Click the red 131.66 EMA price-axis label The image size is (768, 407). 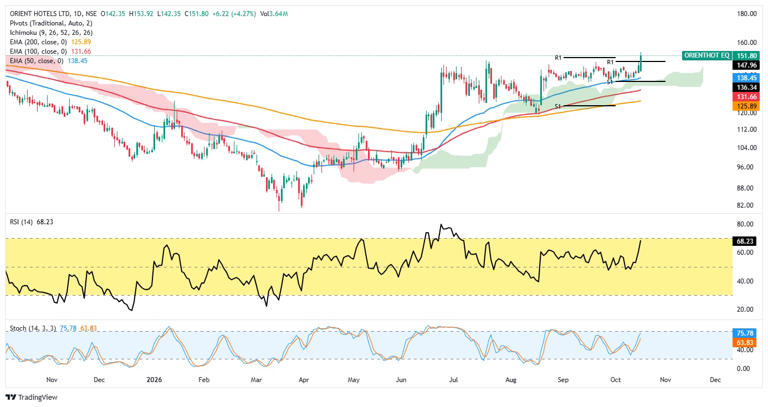pyautogui.click(x=746, y=97)
